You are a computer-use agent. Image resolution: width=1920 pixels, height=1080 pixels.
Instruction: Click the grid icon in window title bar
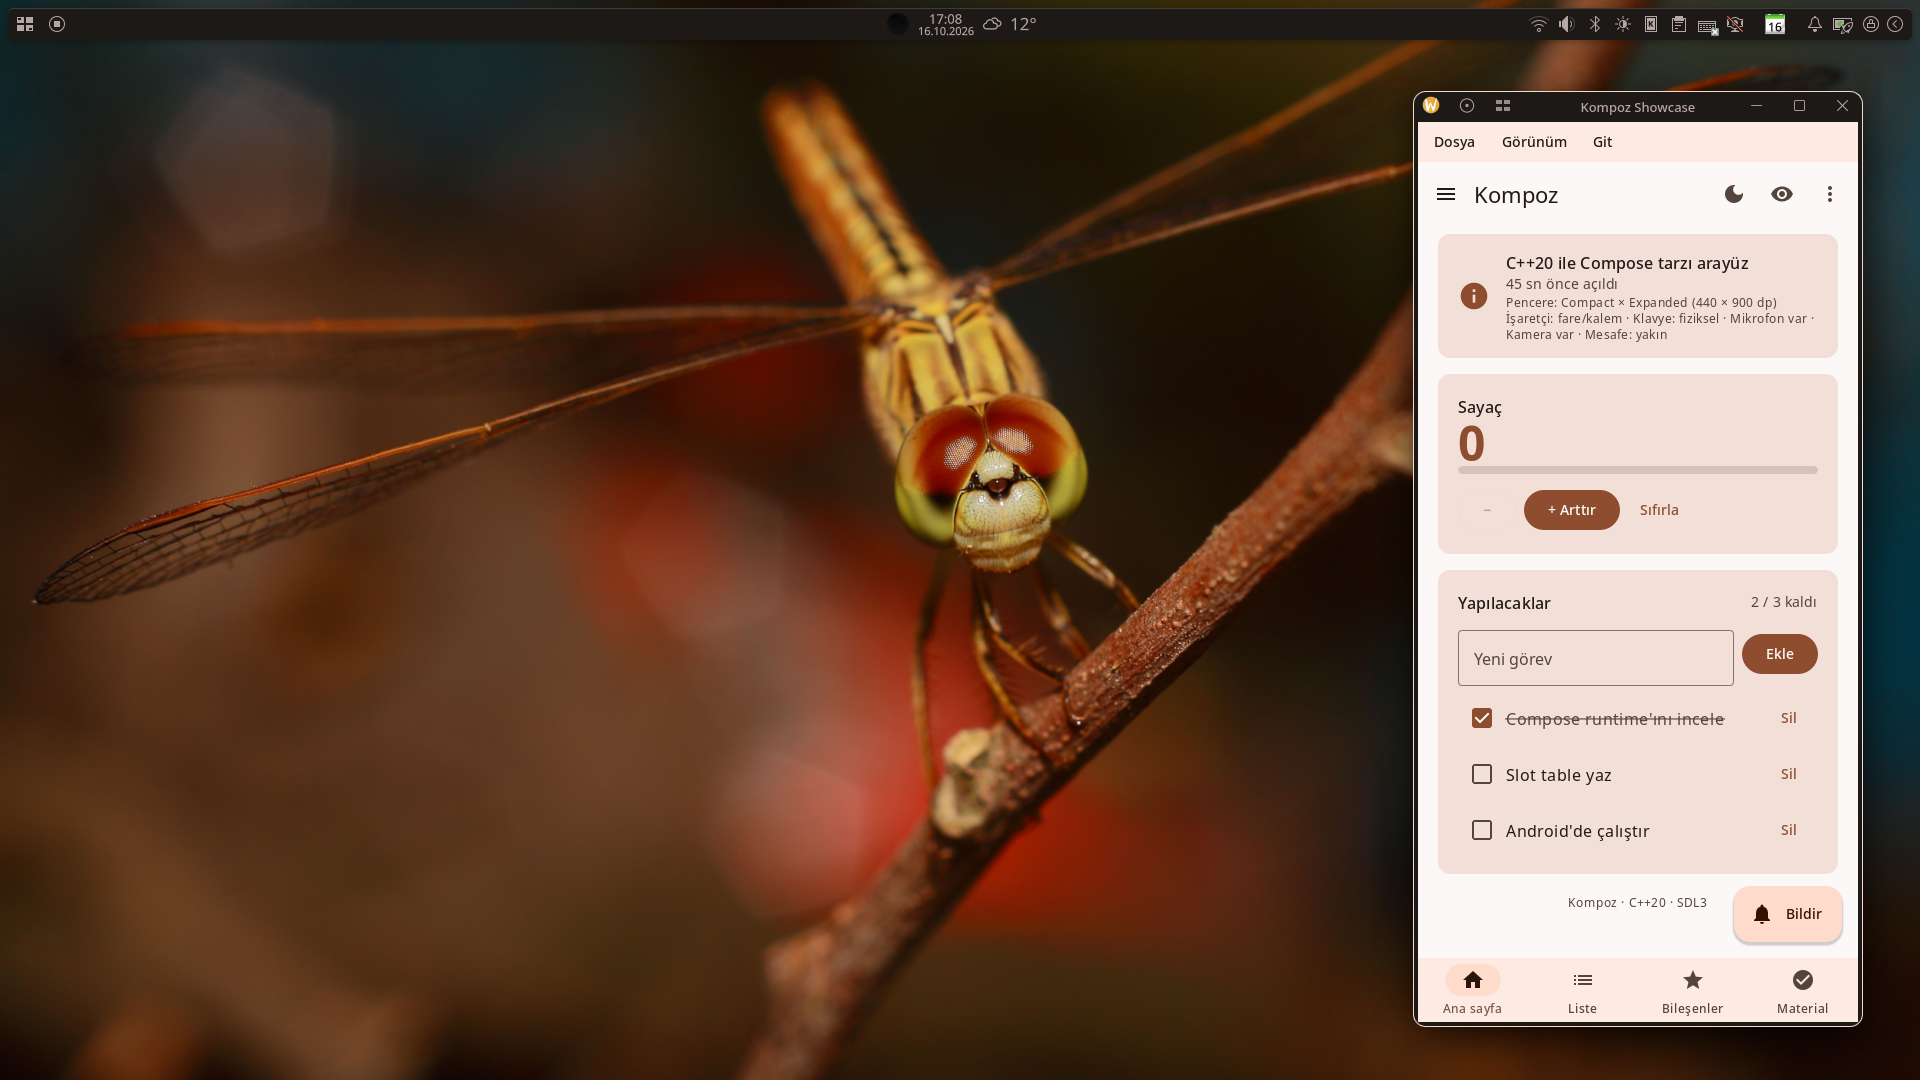coord(1503,106)
